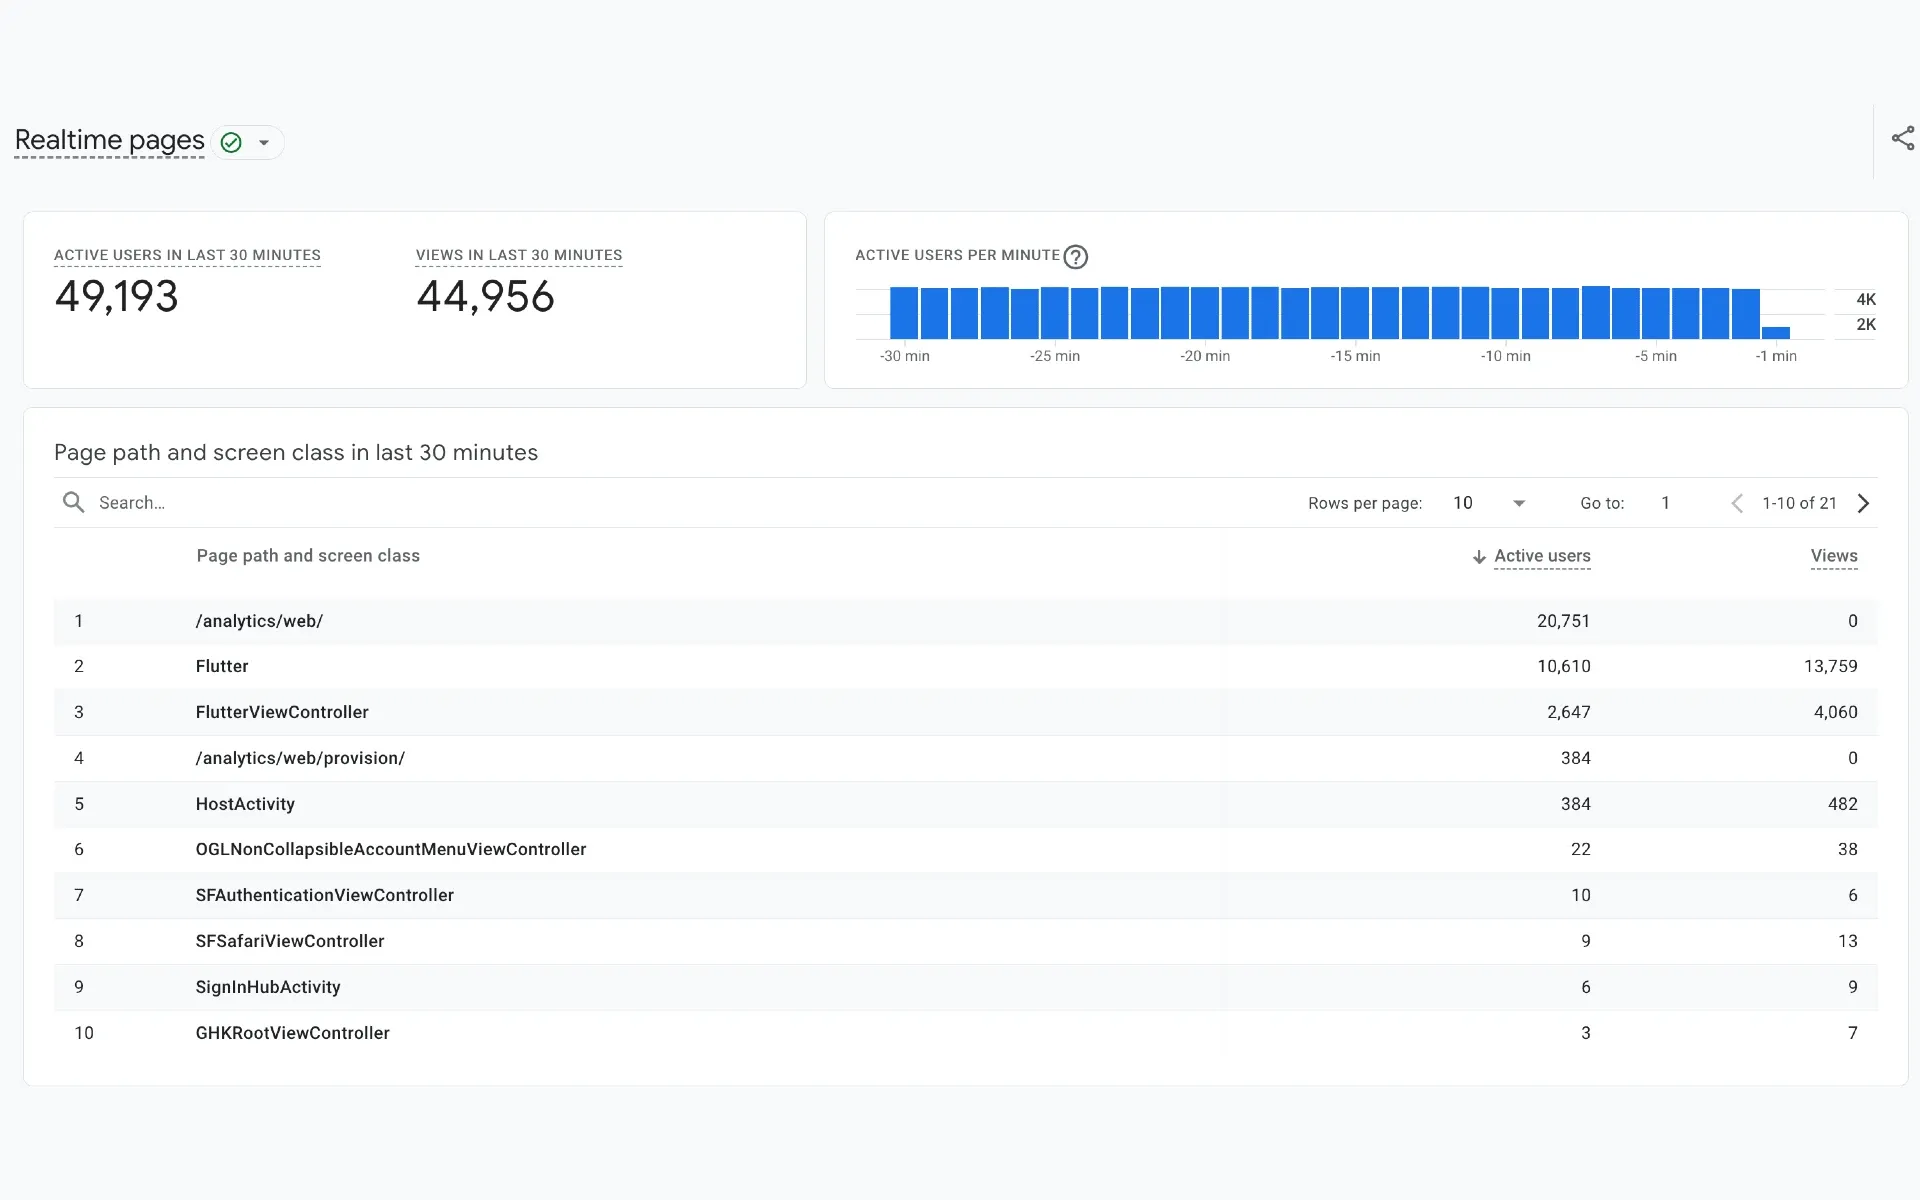
Task: Select the HostActivity row
Action: tap(965, 804)
